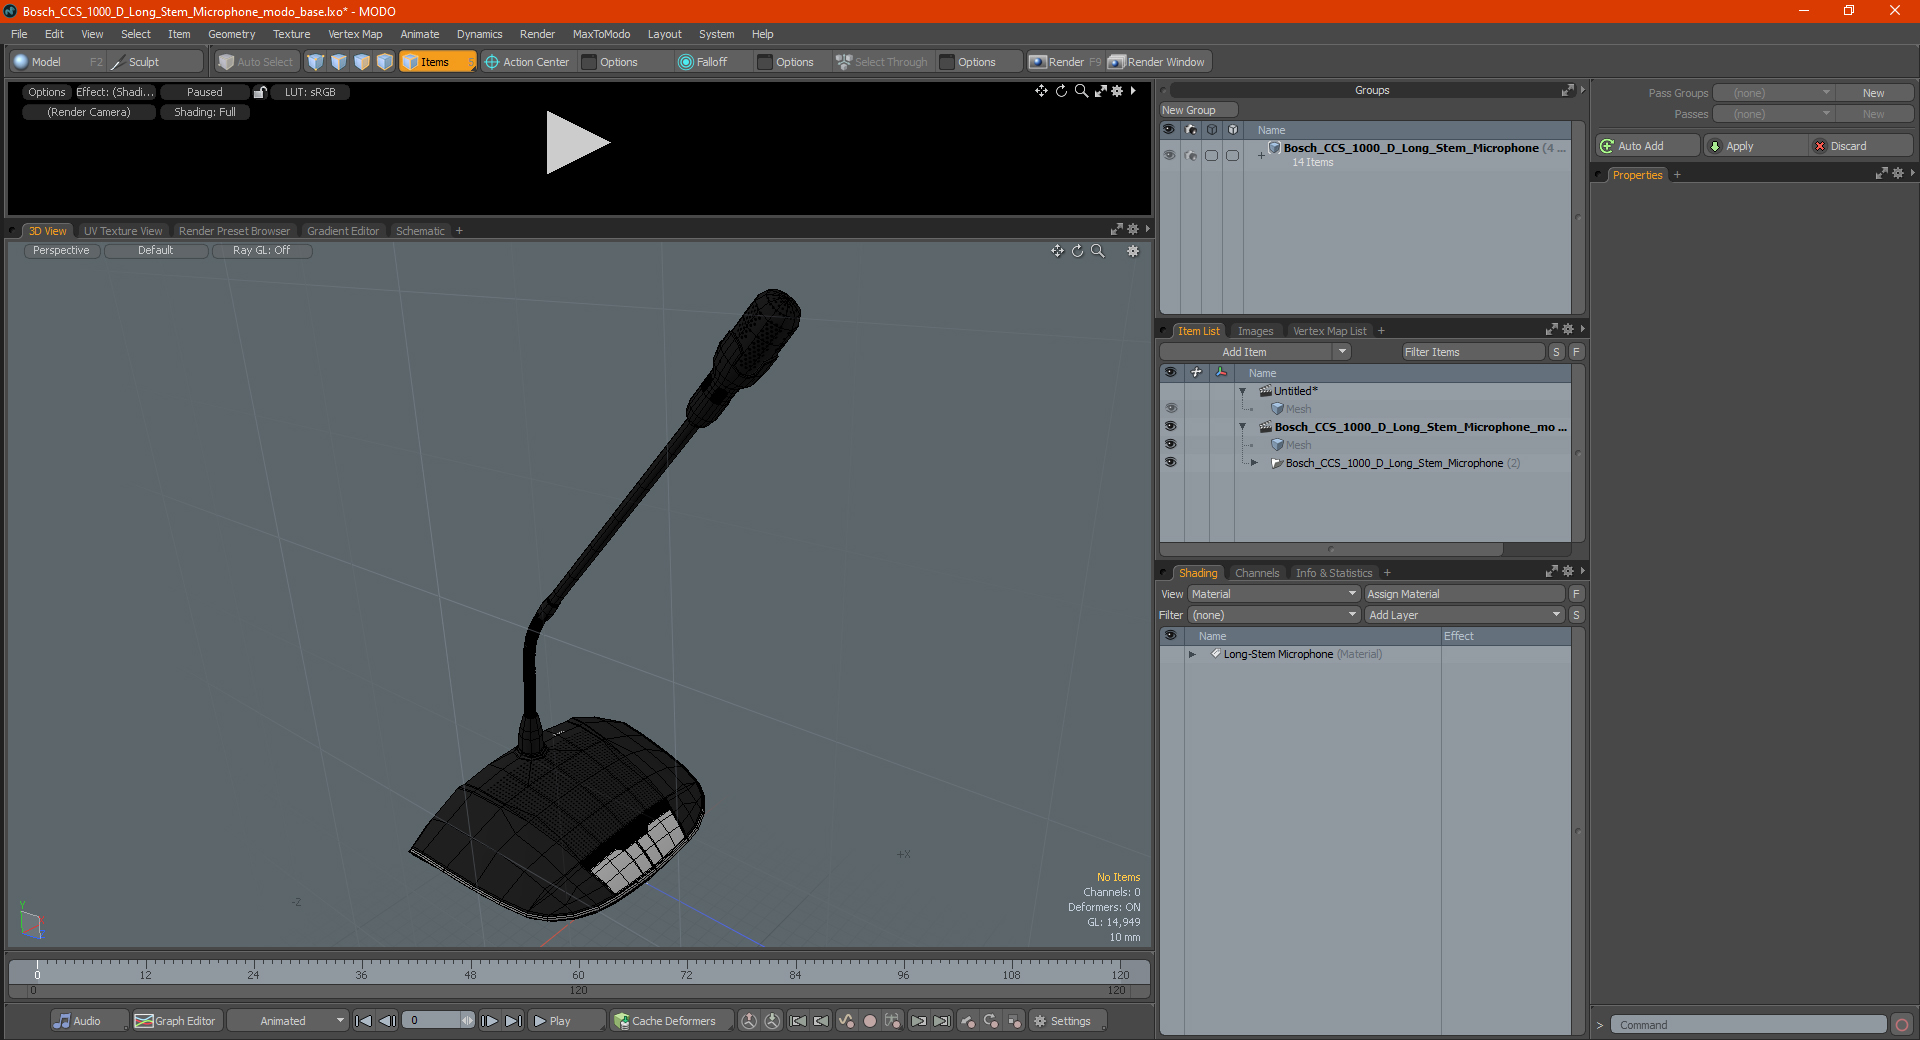The width and height of the screenshot is (1920, 1040).
Task: Switch to the Channels tab
Action: pyautogui.click(x=1257, y=573)
